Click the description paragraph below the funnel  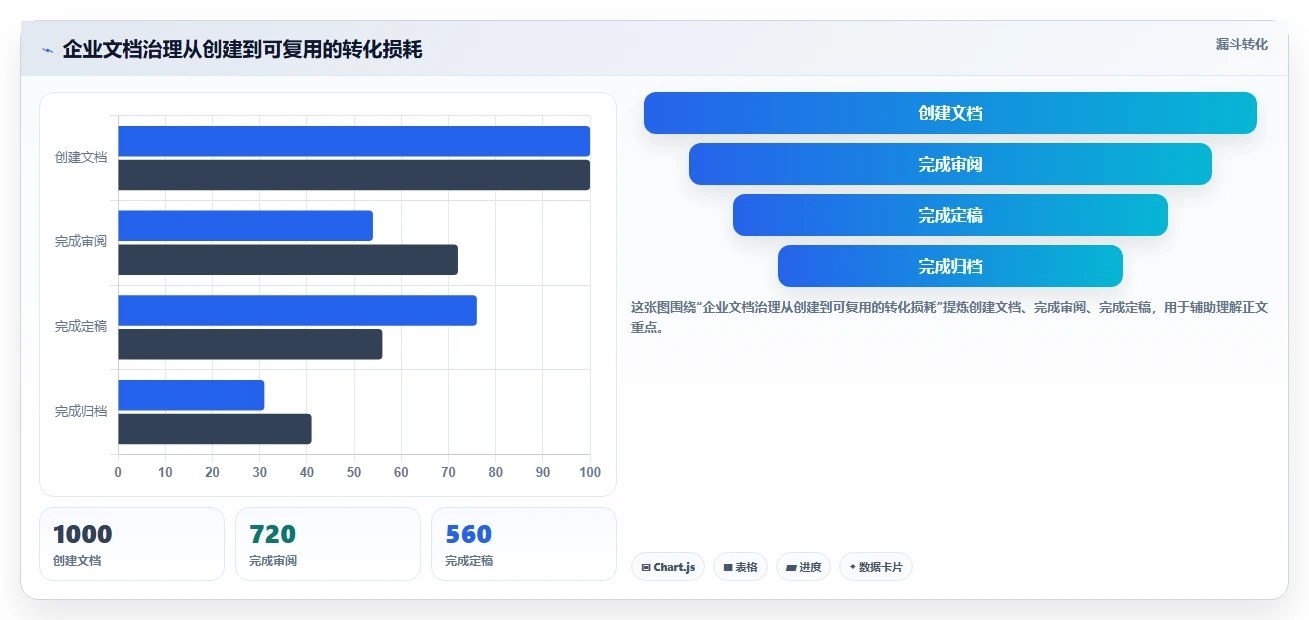coord(950,317)
